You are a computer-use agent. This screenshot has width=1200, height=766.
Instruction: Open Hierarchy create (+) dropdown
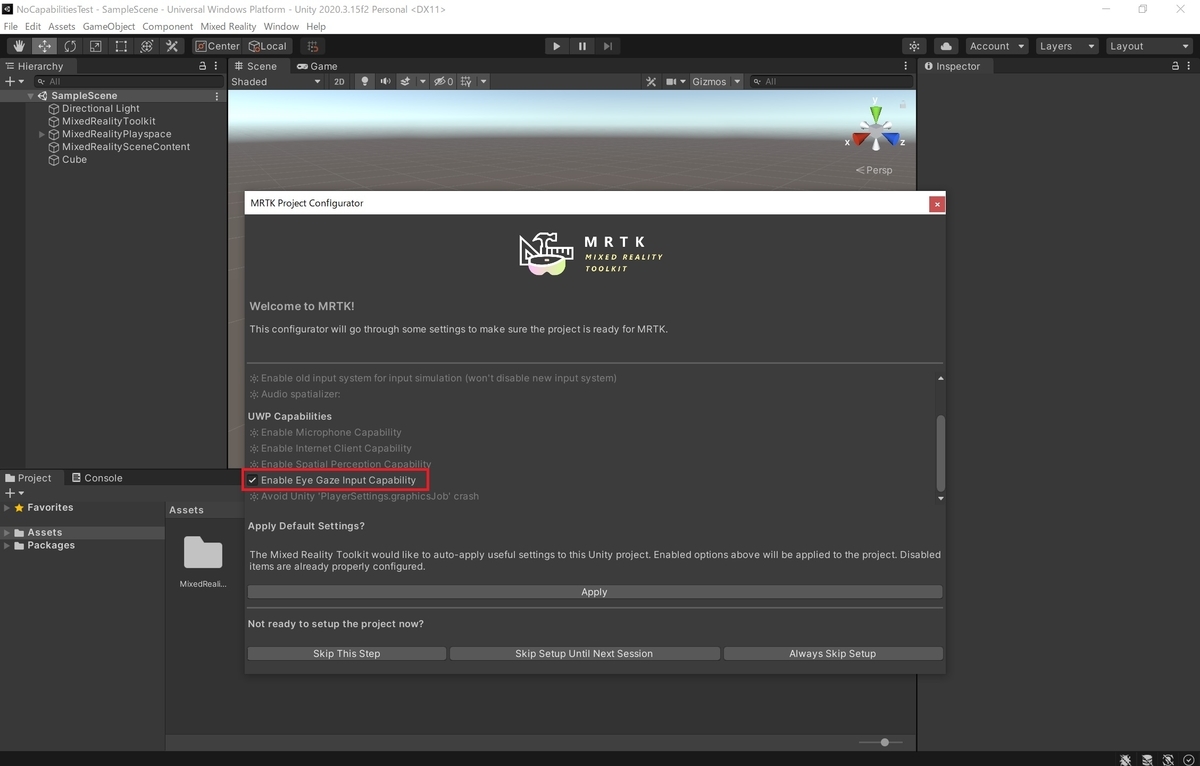[x=13, y=81]
